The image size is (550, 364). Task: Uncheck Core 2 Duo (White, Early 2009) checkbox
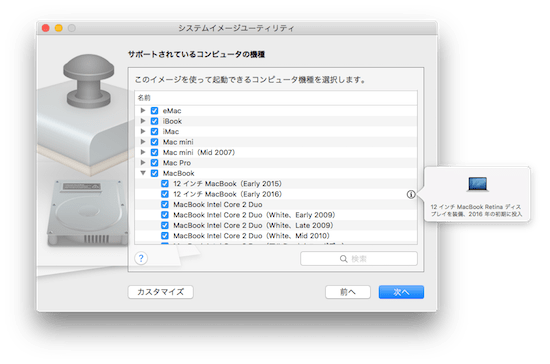pos(165,215)
